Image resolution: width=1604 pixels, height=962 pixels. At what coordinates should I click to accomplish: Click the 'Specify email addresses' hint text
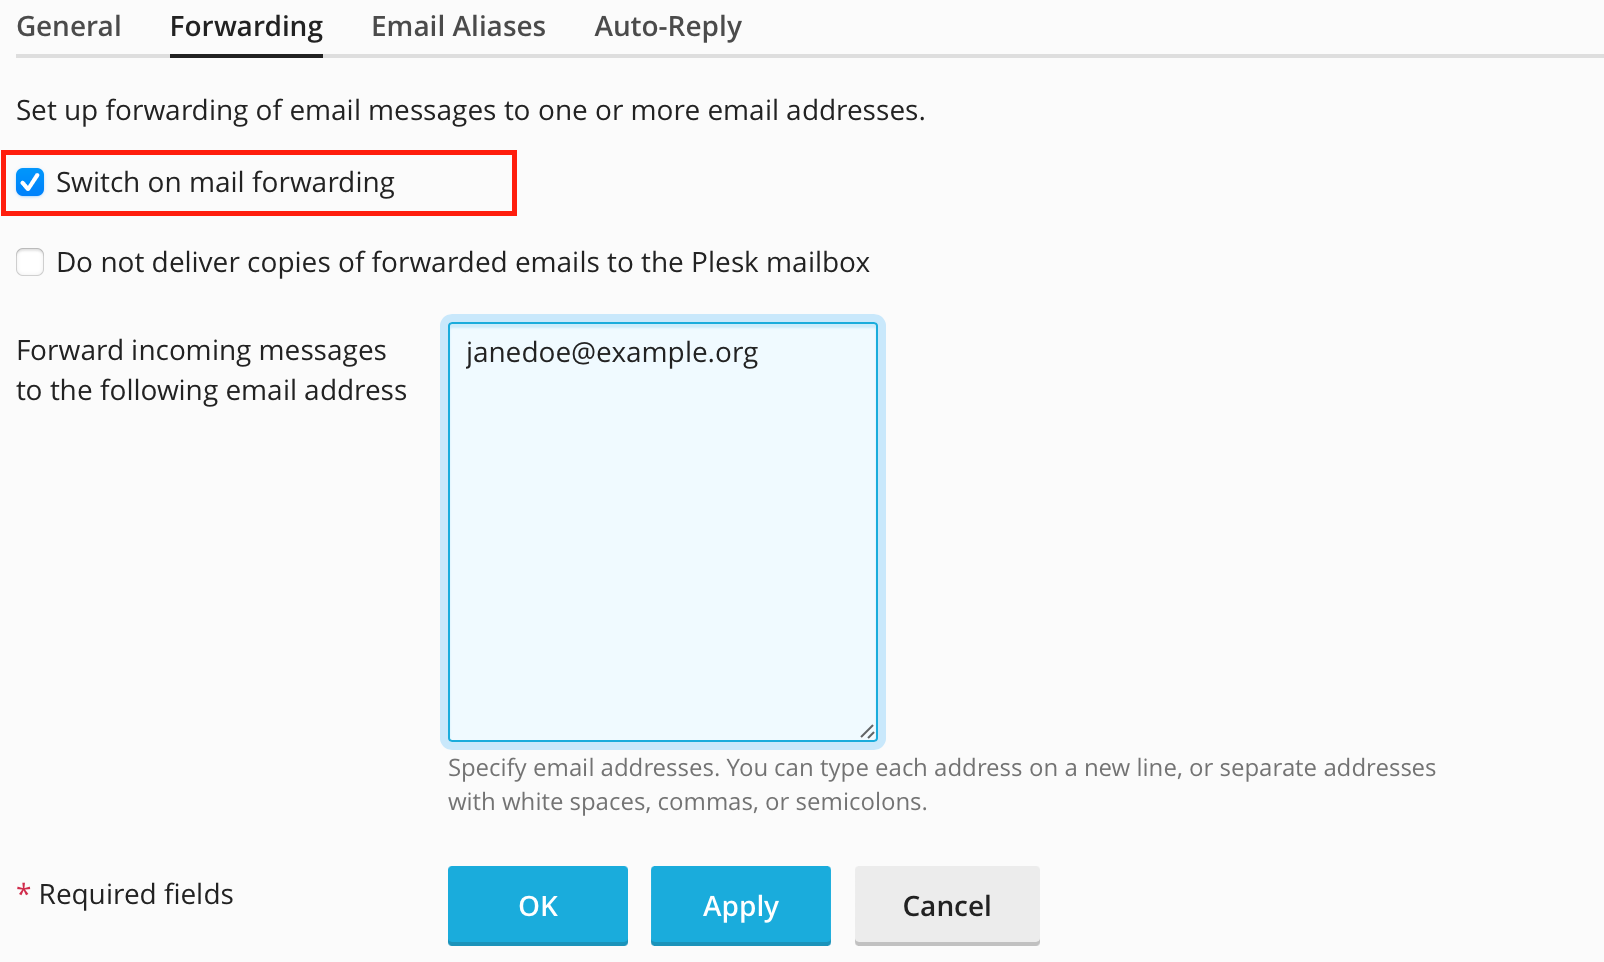pos(940,768)
